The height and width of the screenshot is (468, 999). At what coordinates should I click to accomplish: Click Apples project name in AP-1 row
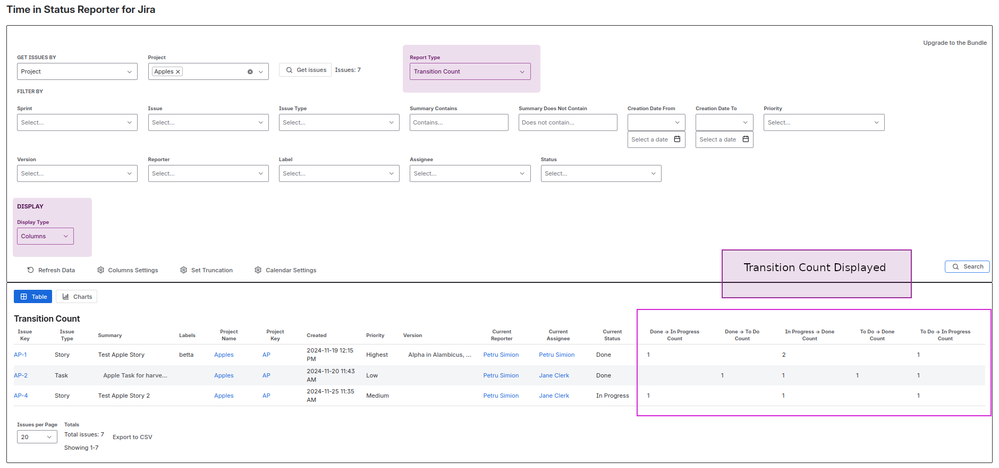point(224,355)
